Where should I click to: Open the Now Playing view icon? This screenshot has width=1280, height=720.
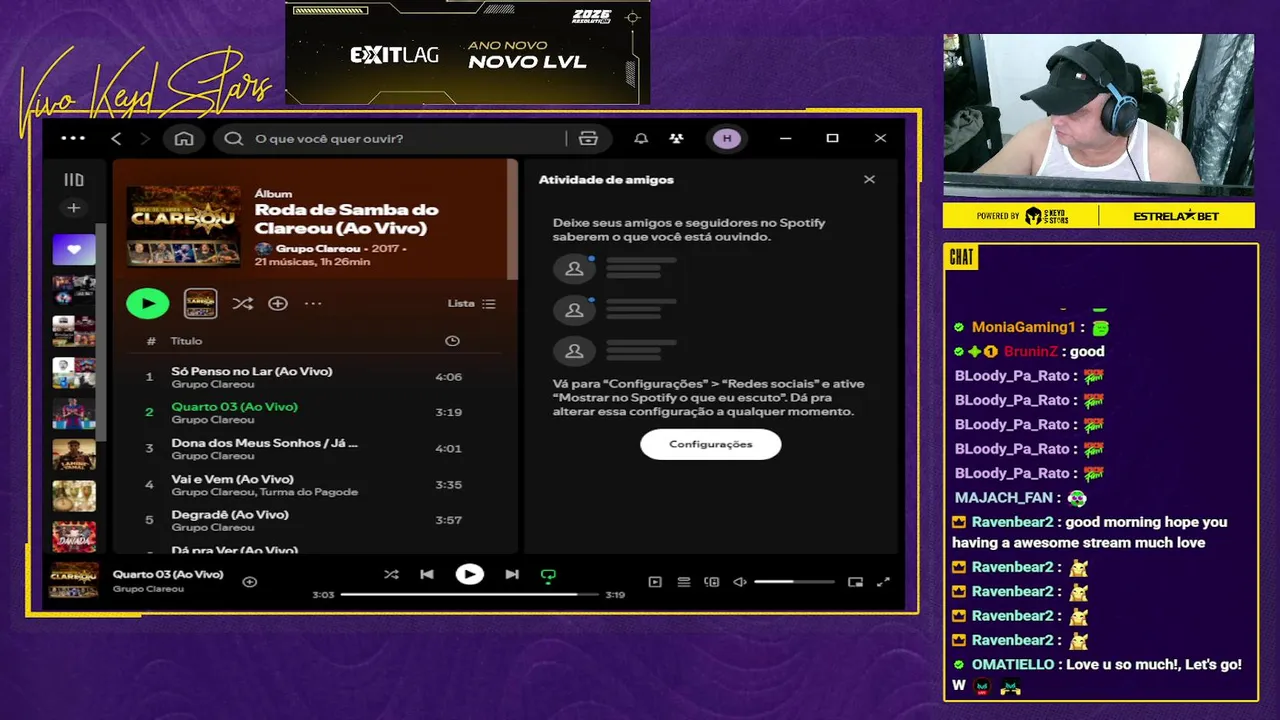point(655,581)
